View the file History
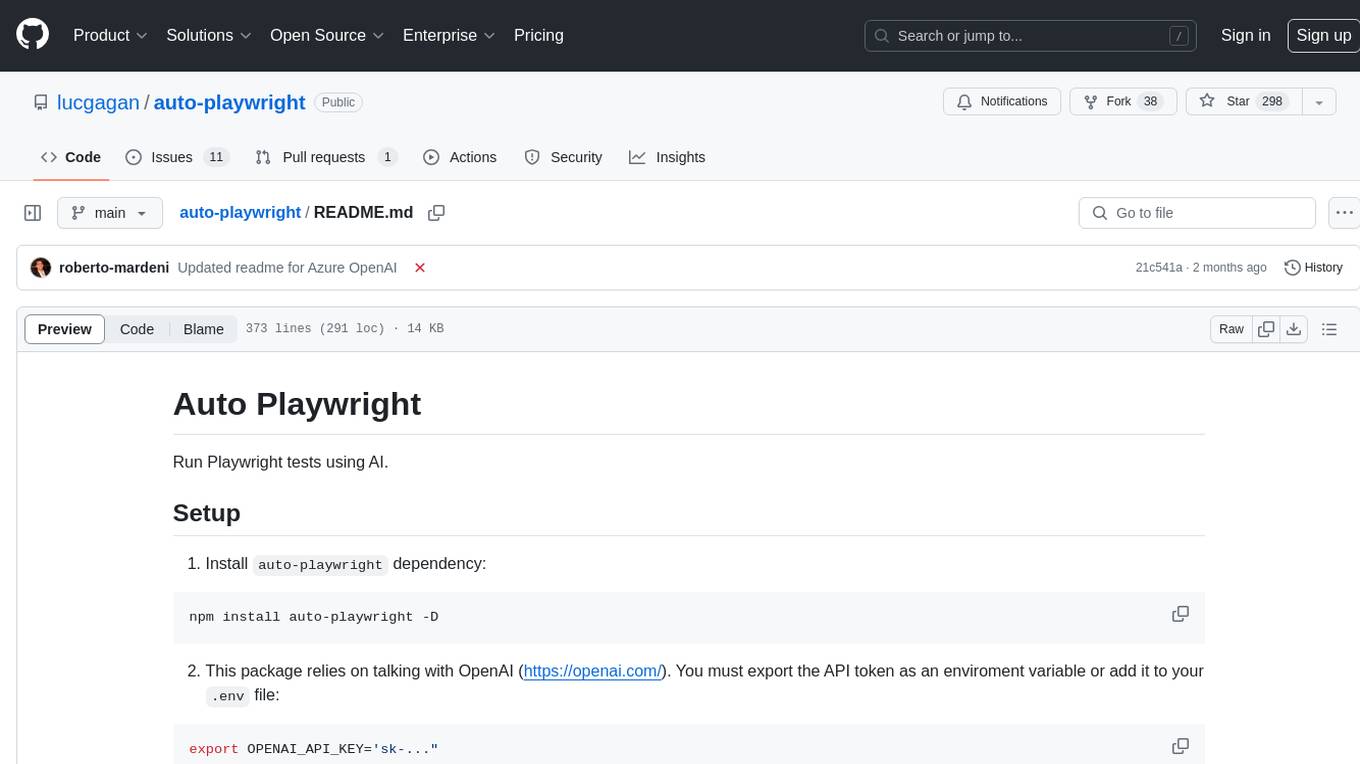Image resolution: width=1360 pixels, height=764 pixels. 1313,267
